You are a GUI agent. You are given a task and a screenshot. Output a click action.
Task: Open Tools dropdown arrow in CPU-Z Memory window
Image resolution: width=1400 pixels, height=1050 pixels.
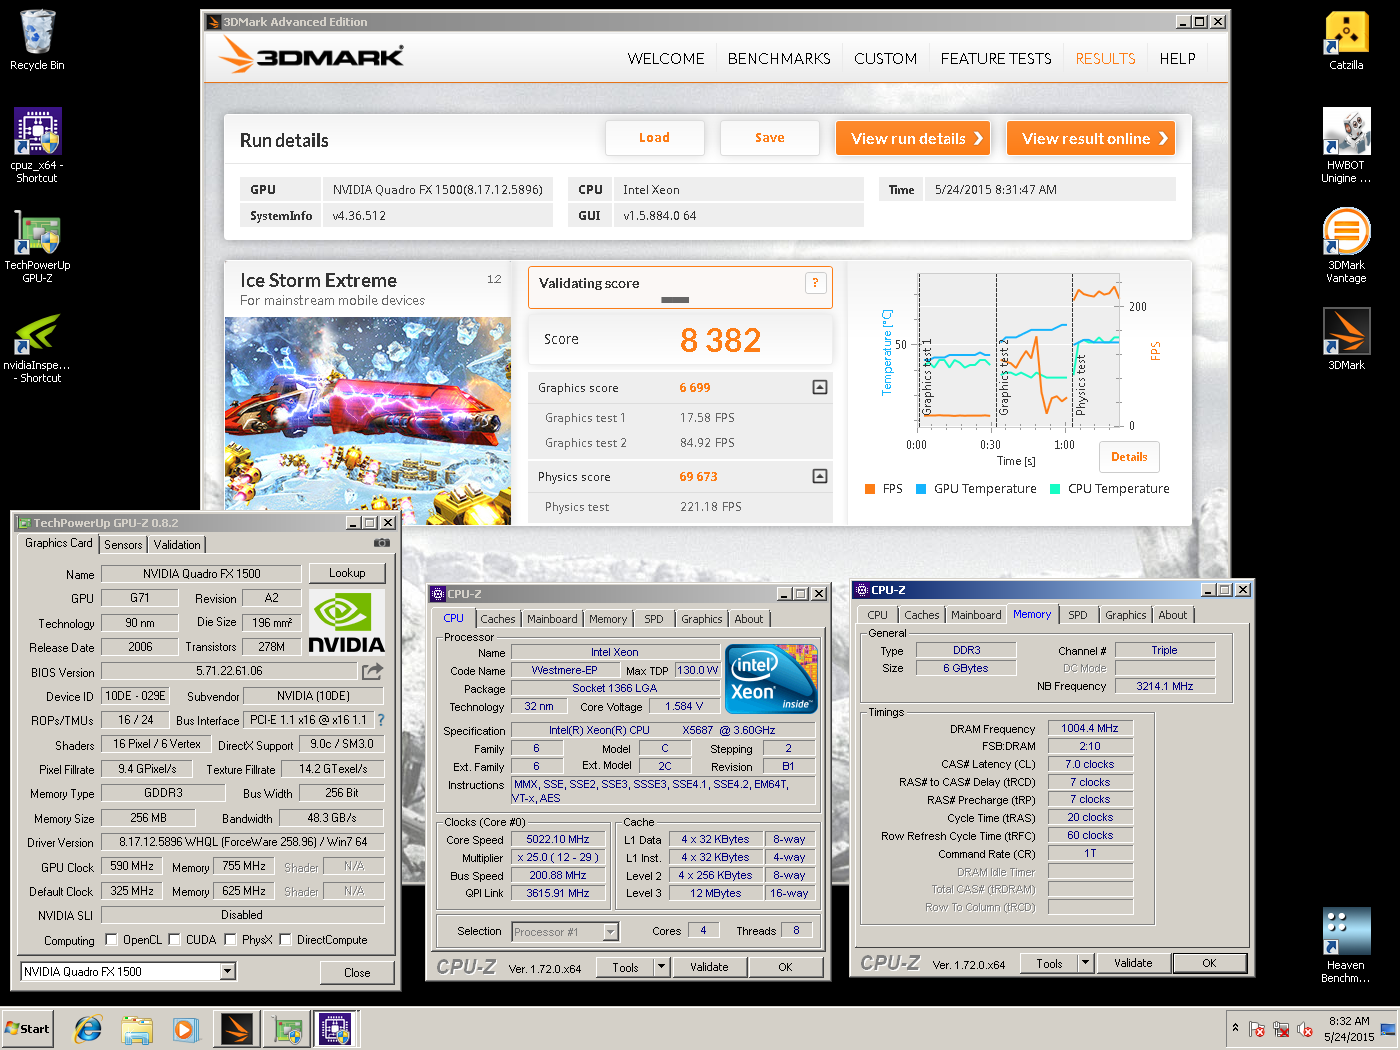(x=1085, y=963)
